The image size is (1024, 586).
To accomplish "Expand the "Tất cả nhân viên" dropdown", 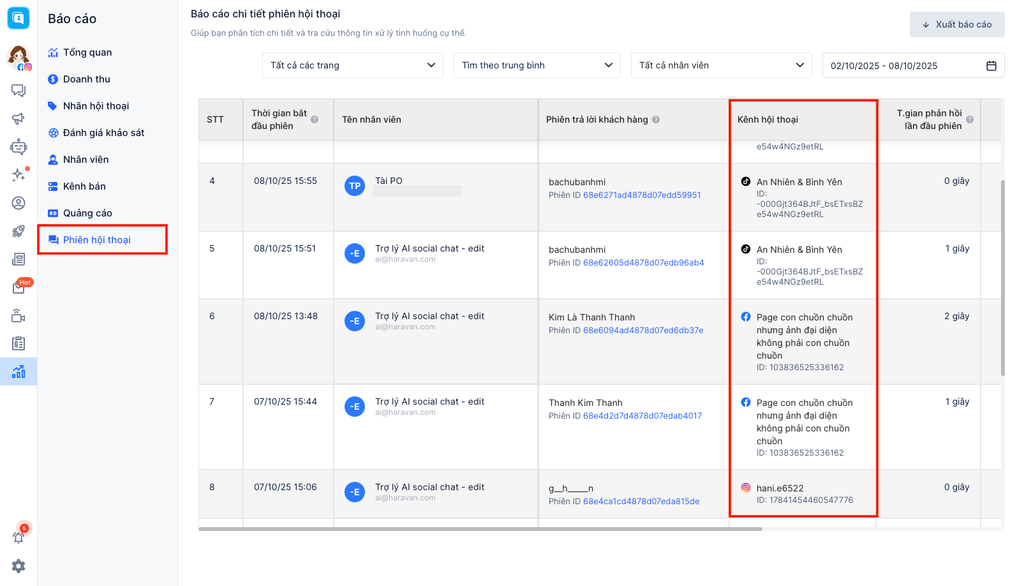I will tap(720, 66).
